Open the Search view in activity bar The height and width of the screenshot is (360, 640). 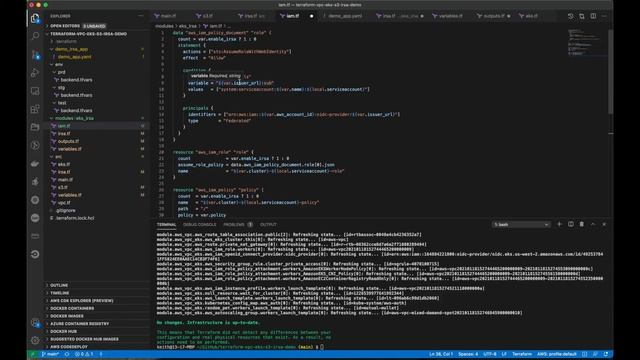35,36
